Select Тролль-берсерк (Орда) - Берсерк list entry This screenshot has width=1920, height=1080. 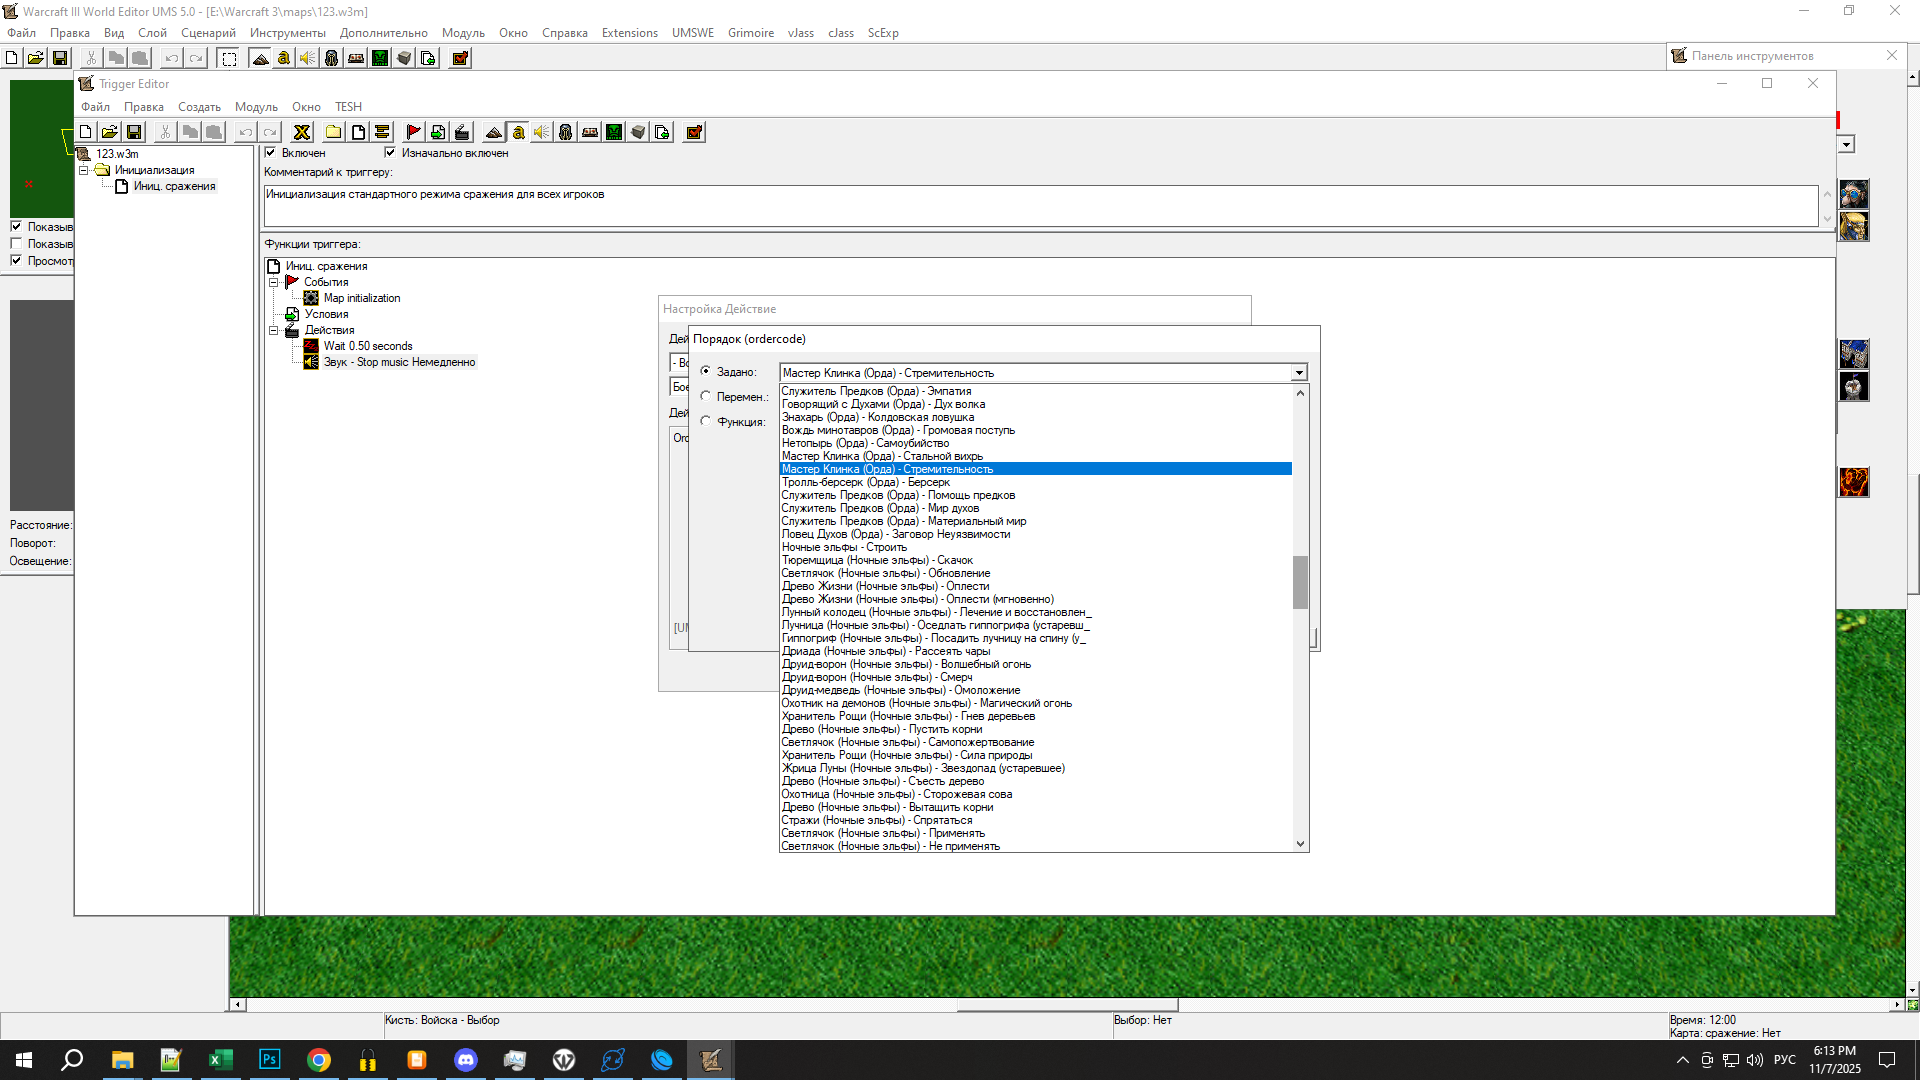coord(866,482)
